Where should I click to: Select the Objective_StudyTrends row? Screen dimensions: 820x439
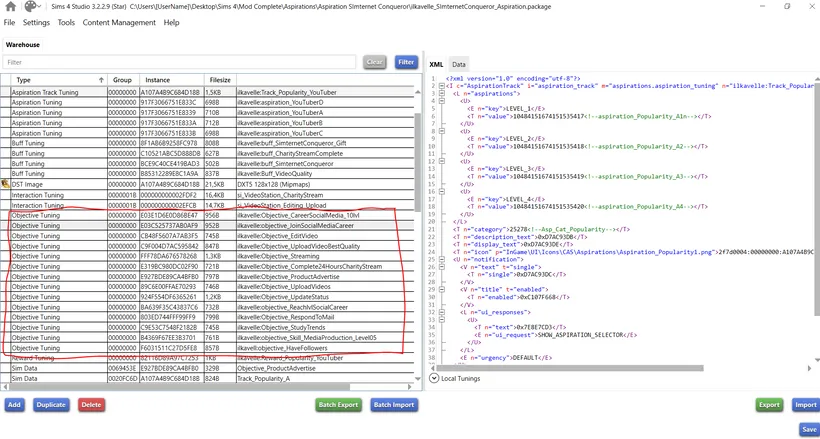point(208,328)
